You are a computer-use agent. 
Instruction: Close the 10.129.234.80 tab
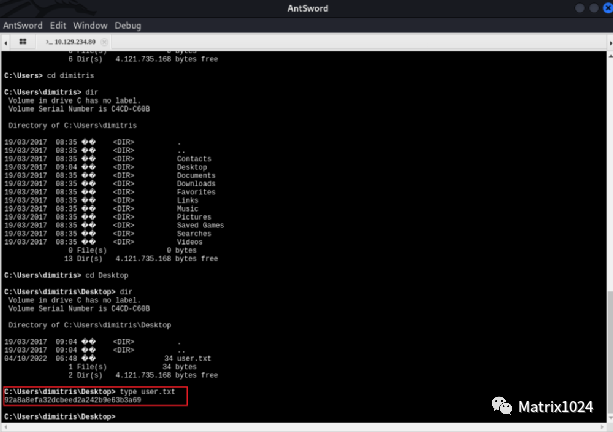point(104,42)
